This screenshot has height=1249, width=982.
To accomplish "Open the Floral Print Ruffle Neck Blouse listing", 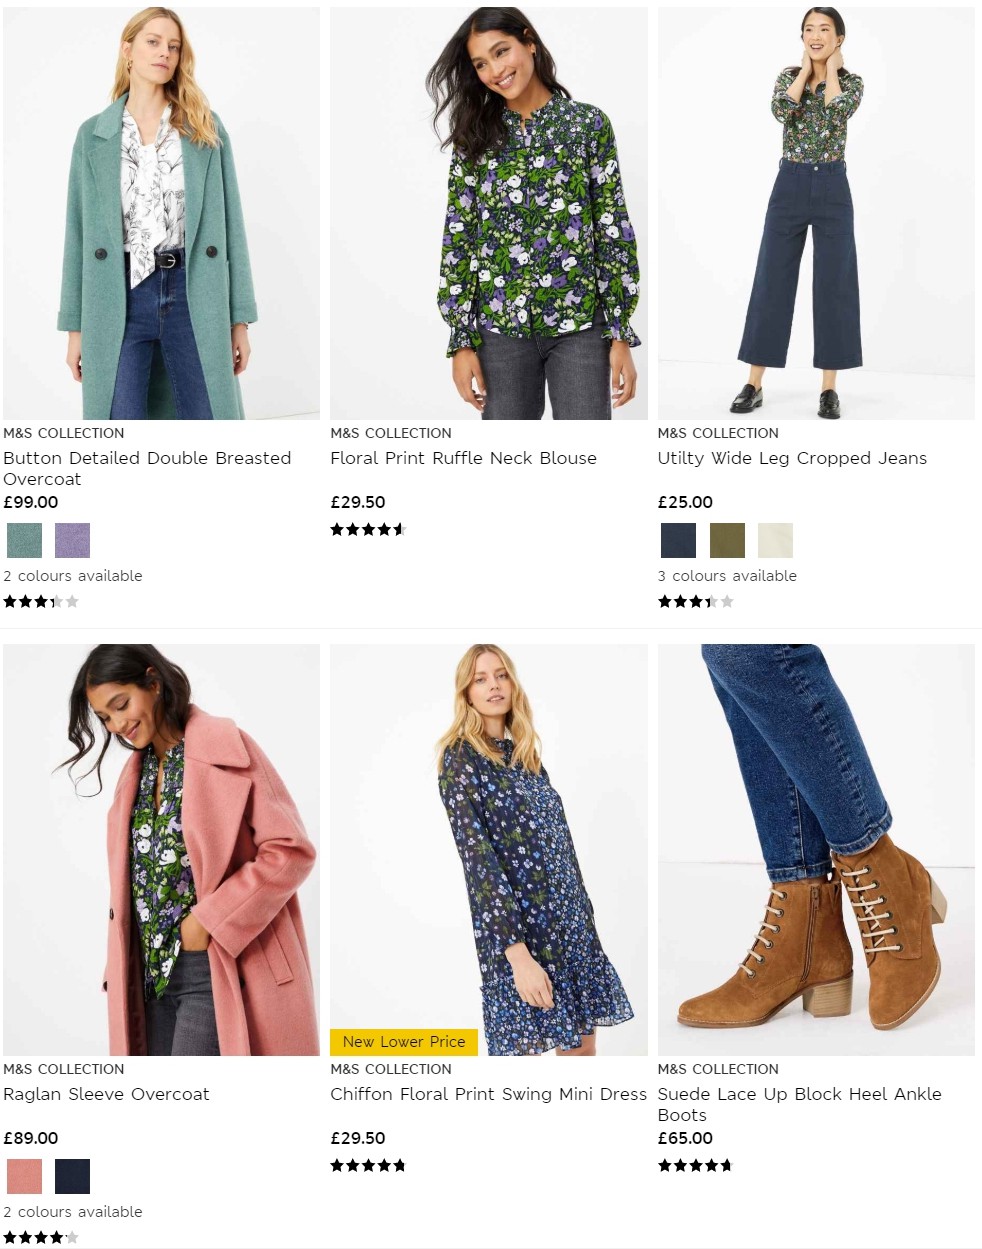I will [463, 458].
